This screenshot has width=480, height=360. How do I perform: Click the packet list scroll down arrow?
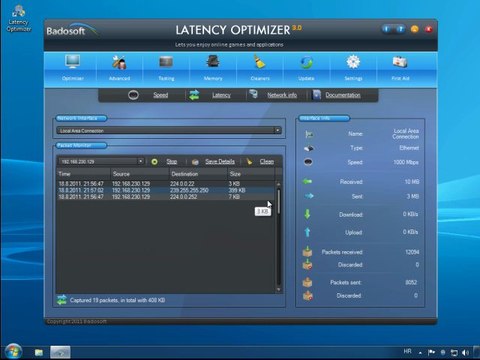tap(279, 289)
